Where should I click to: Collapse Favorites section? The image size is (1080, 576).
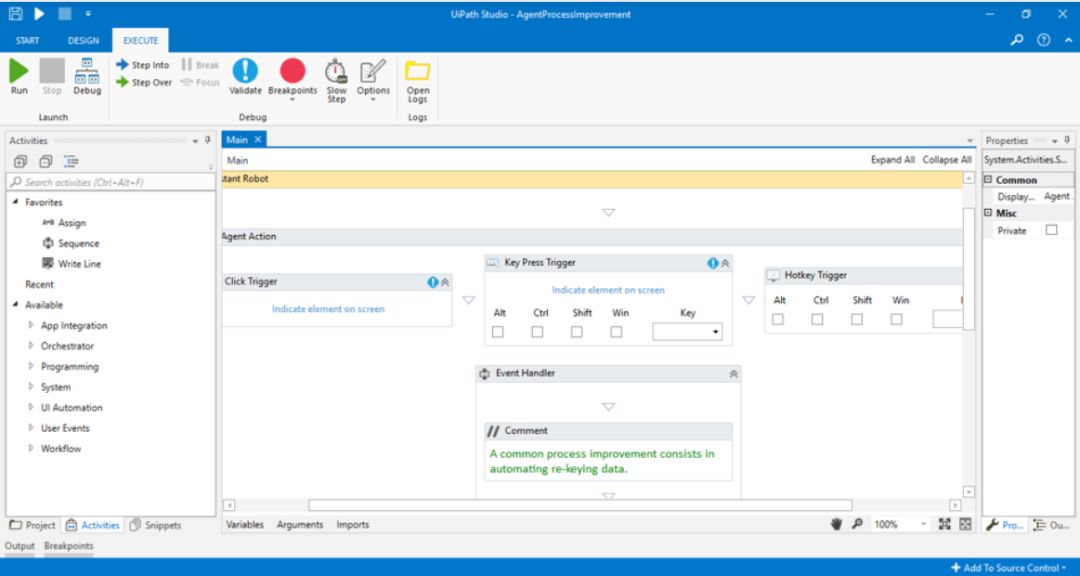pyautogui.click(x=16, y=203)
